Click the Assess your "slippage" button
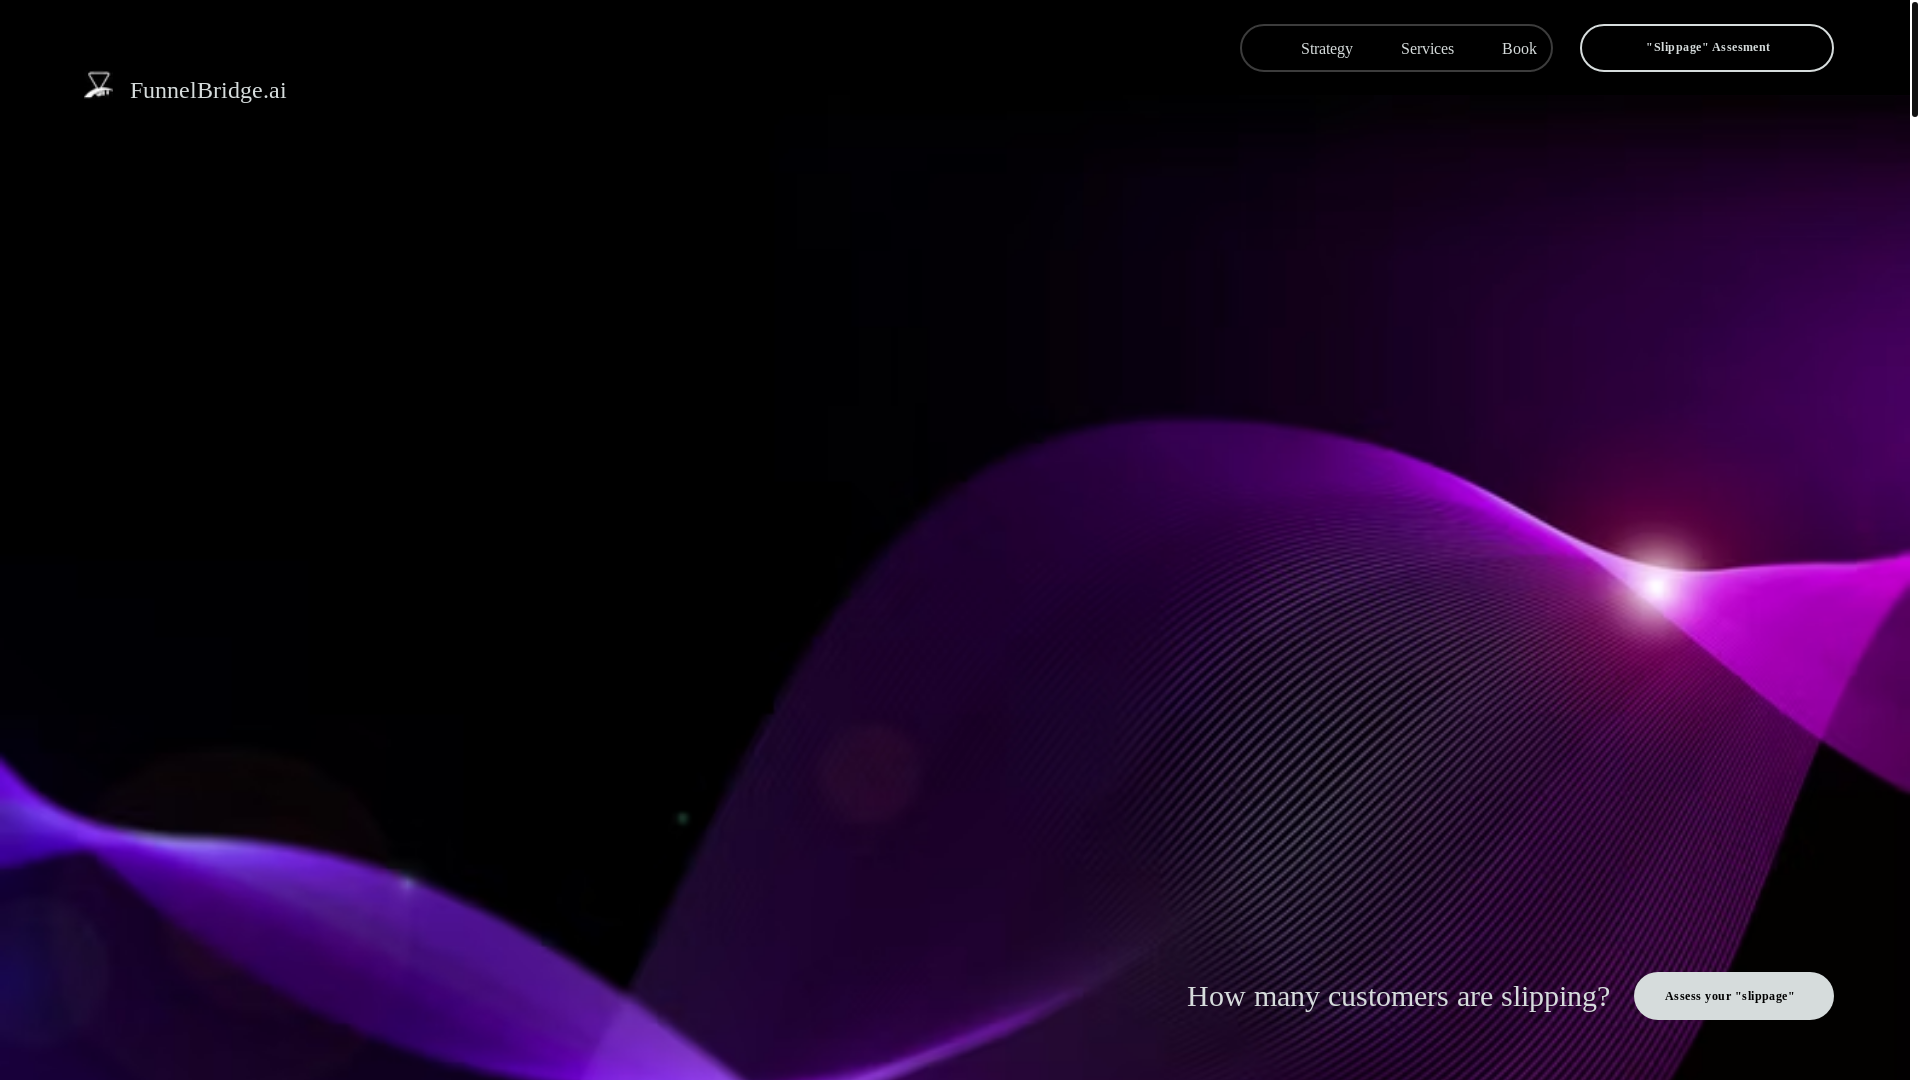This screenshot has width=1920, height=1080. tap(1733, 996)
